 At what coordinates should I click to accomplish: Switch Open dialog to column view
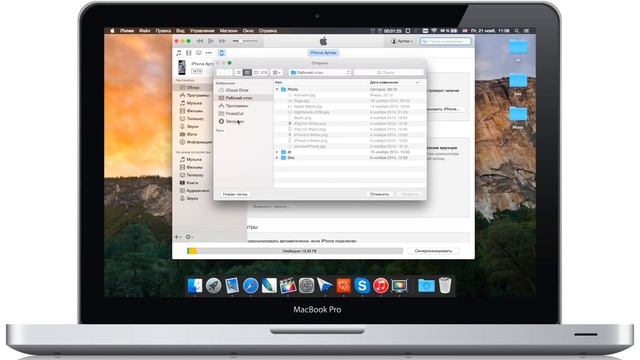[256, 72]
